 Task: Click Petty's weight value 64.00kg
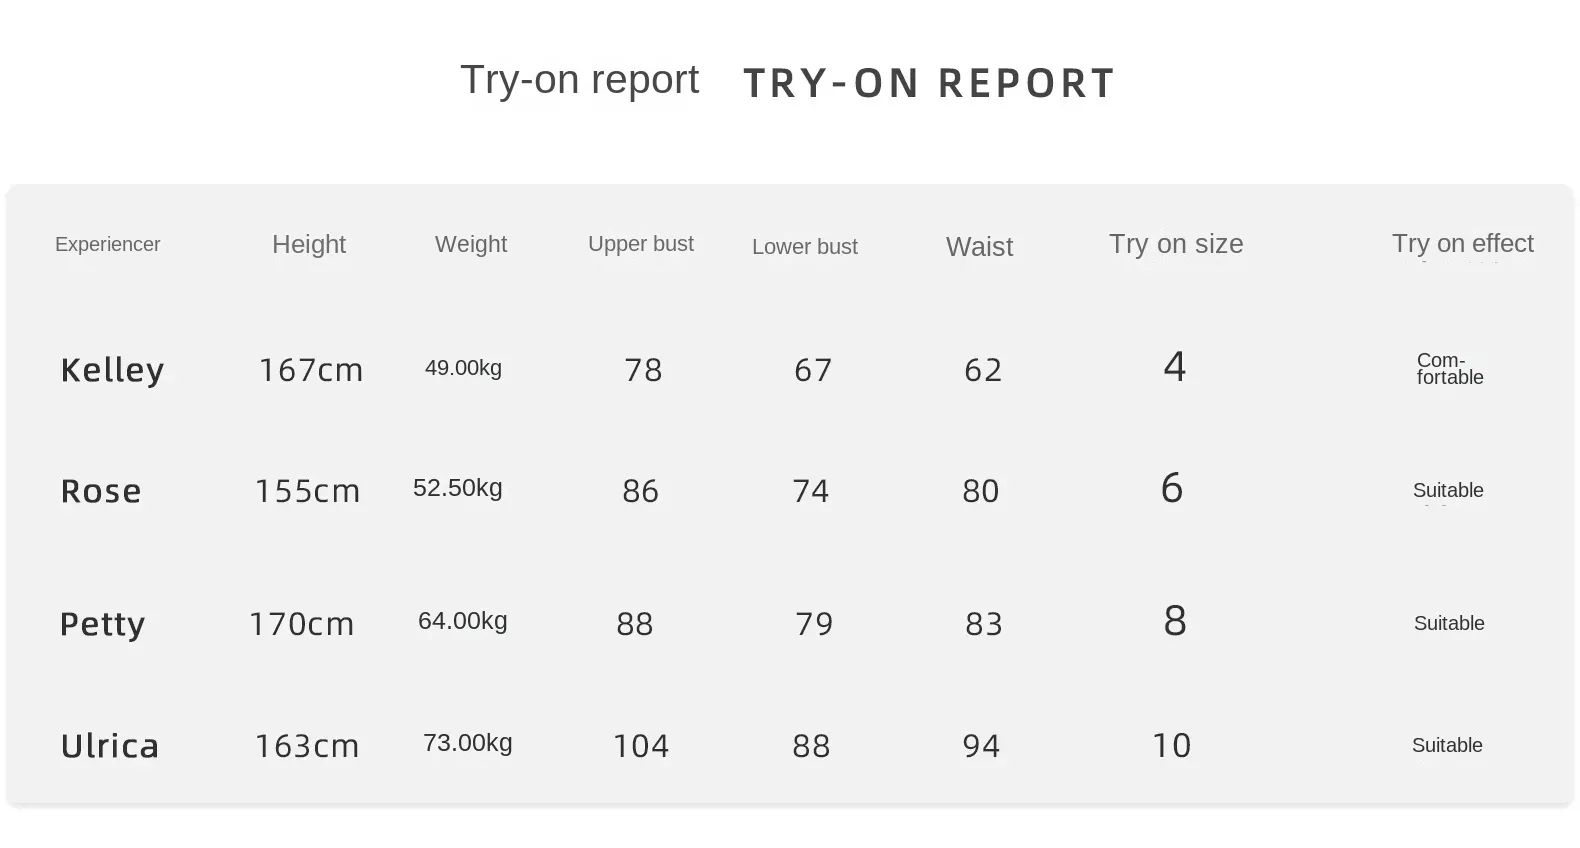pos(463,621)
